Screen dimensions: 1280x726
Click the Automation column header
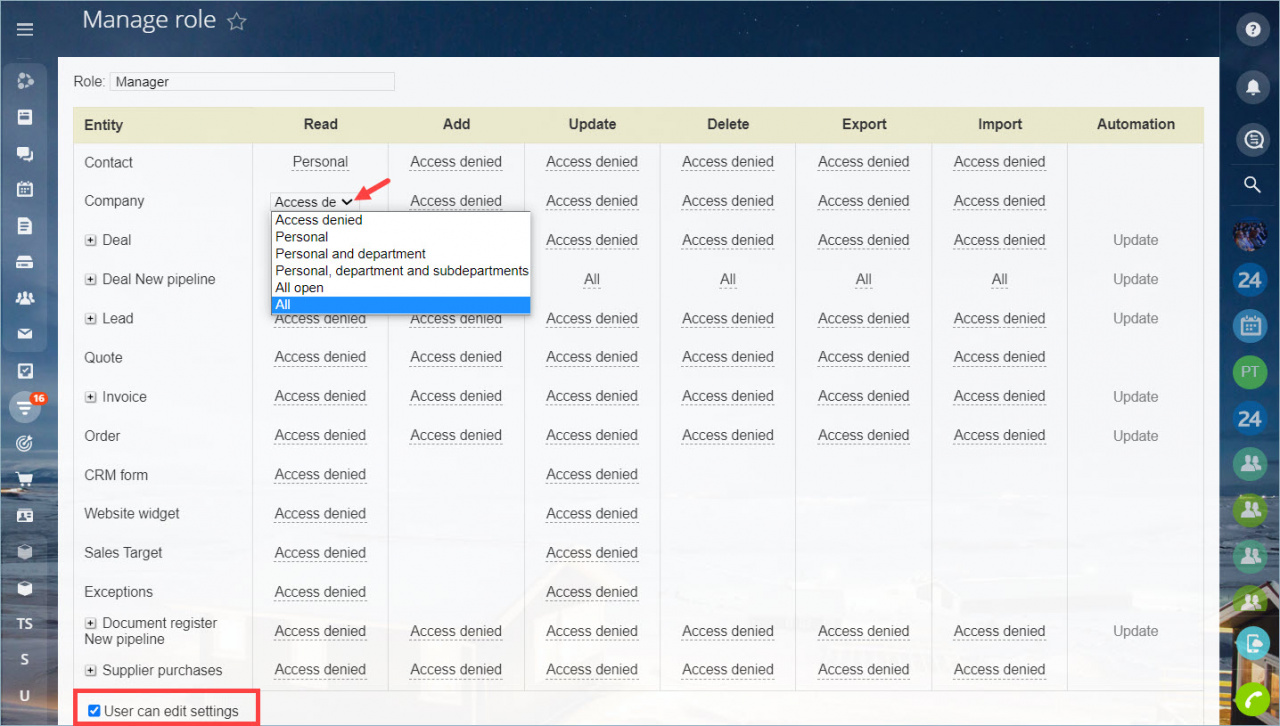coord(1136,124)
